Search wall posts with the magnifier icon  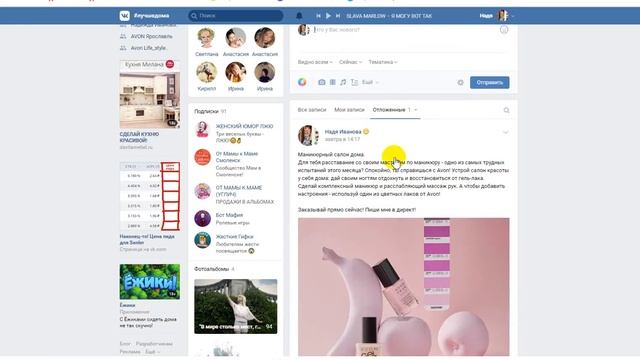point(506,110)
